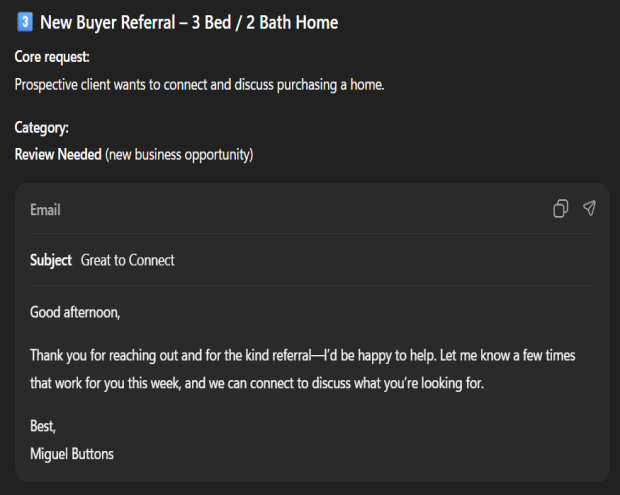The height and width of the screenshot is (495, 620).
Task: Click the Category label
Action: pyautogui.click(x=42, y=128)
